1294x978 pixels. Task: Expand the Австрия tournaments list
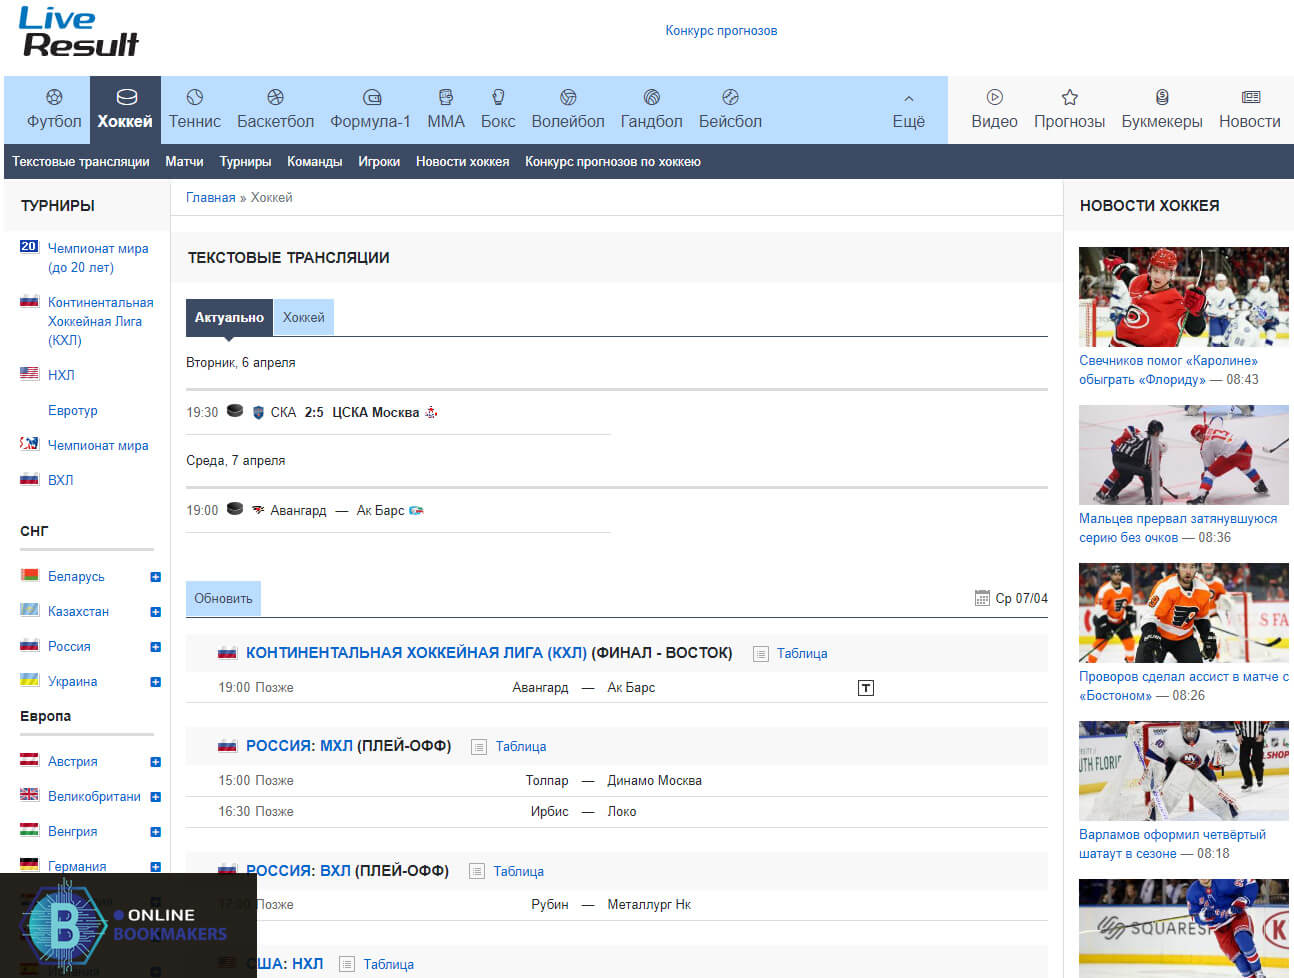[x=155, y=762]
